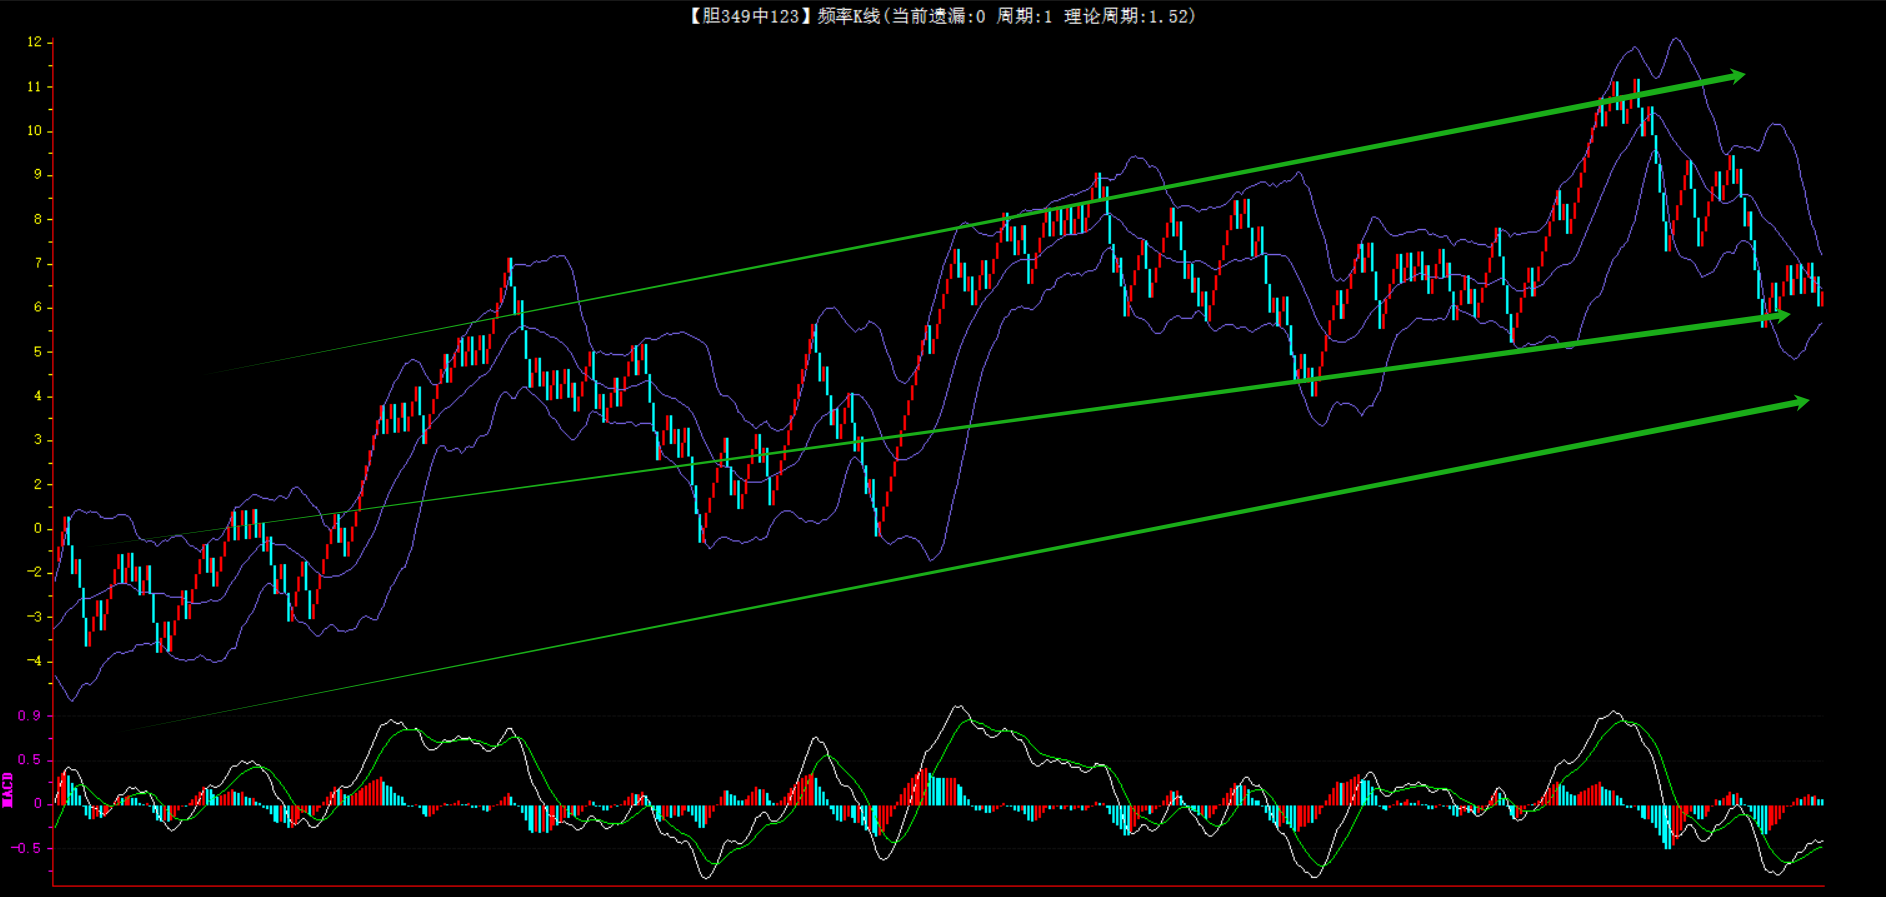Click the chart title 胆349中123
Image resolution: width=1886 pixels, height=897 pixels.
(x=745, y=16)
